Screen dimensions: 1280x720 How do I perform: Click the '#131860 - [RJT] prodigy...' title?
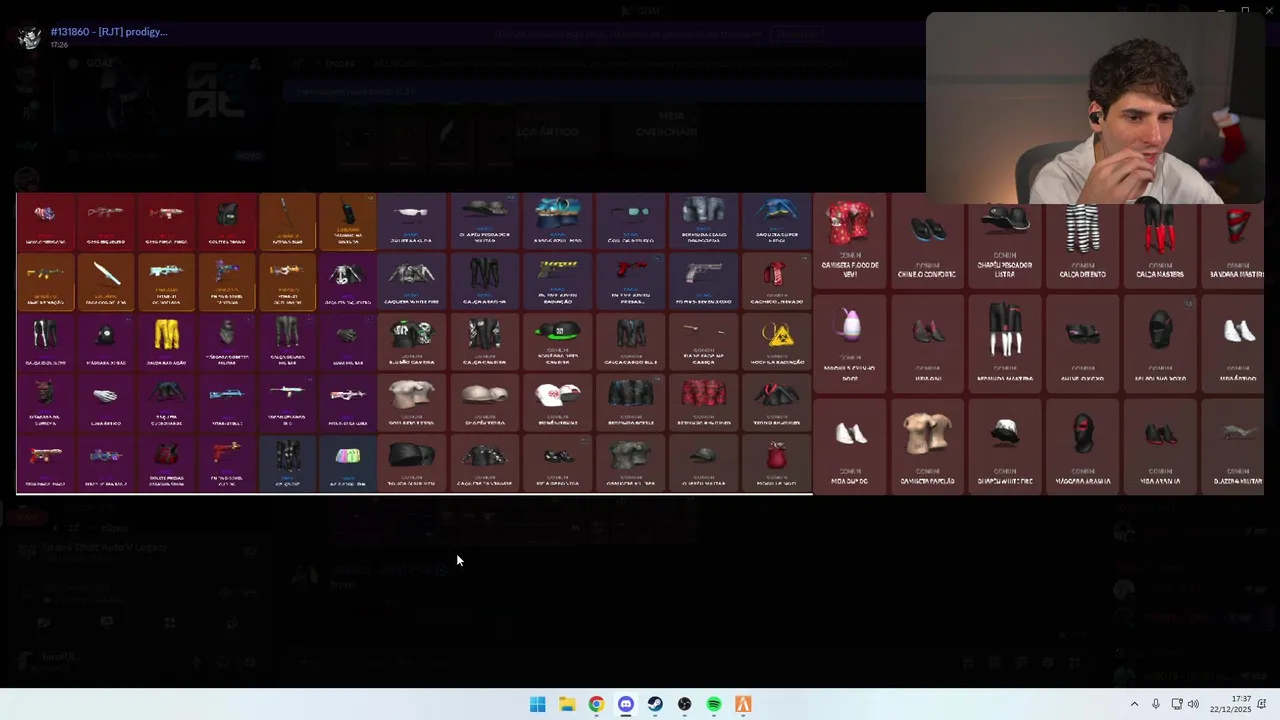coord(109,32)
